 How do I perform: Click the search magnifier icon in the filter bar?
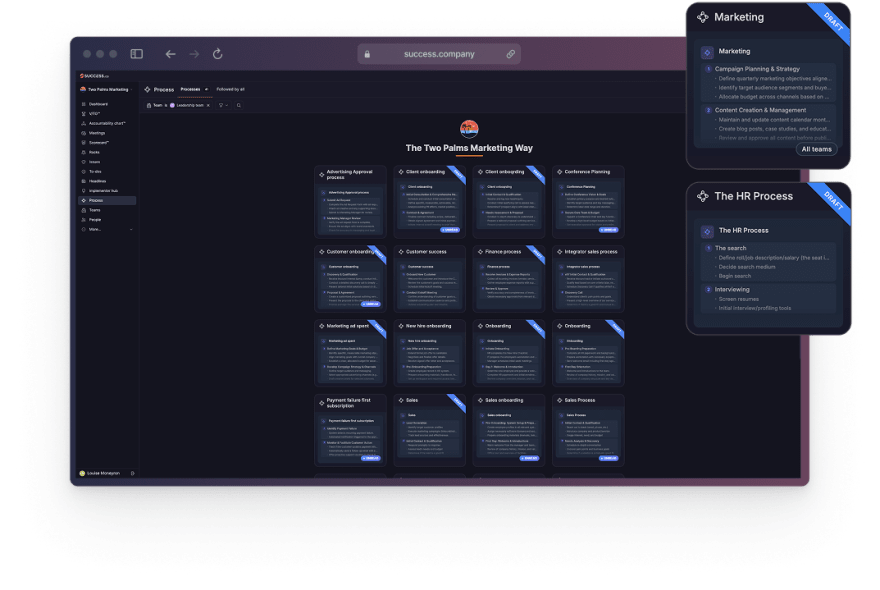coord(239,106)
